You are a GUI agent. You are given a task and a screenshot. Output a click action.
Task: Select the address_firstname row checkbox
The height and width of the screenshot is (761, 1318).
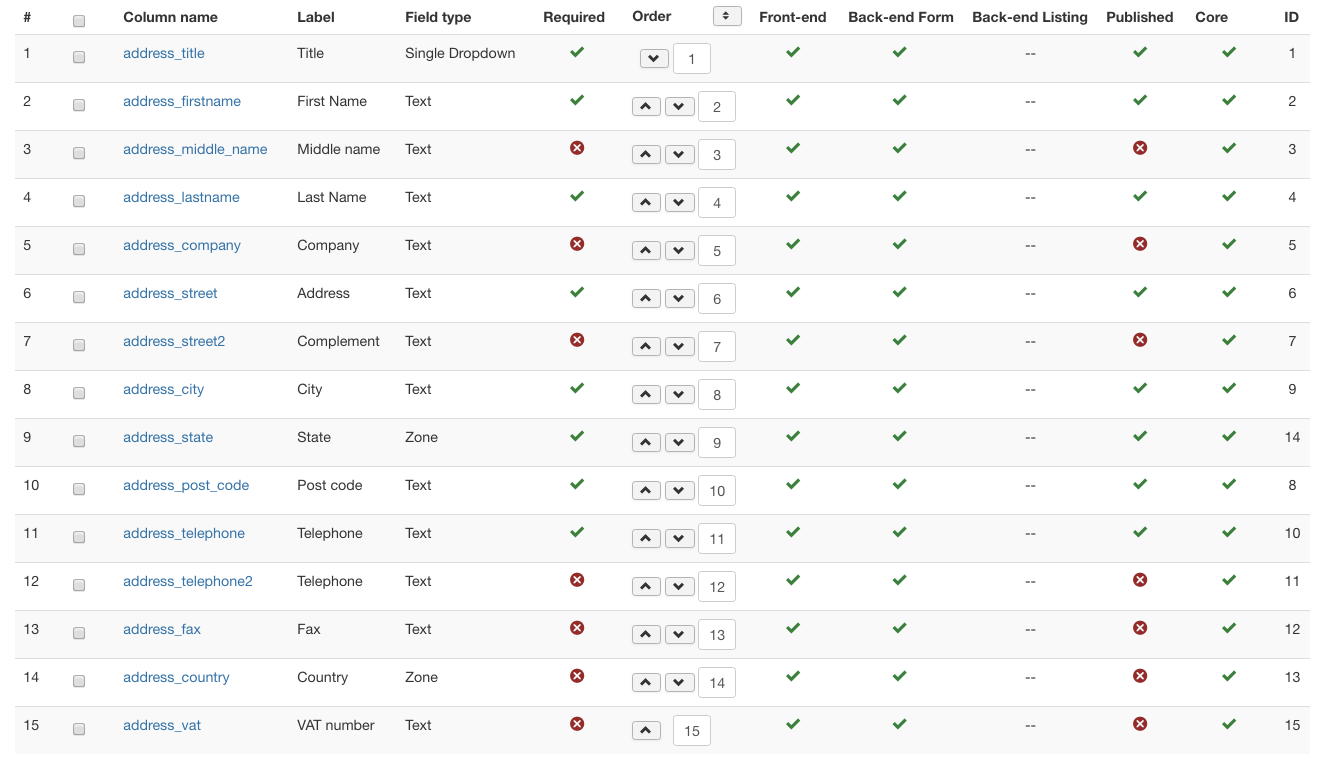(x=79, y=105)
